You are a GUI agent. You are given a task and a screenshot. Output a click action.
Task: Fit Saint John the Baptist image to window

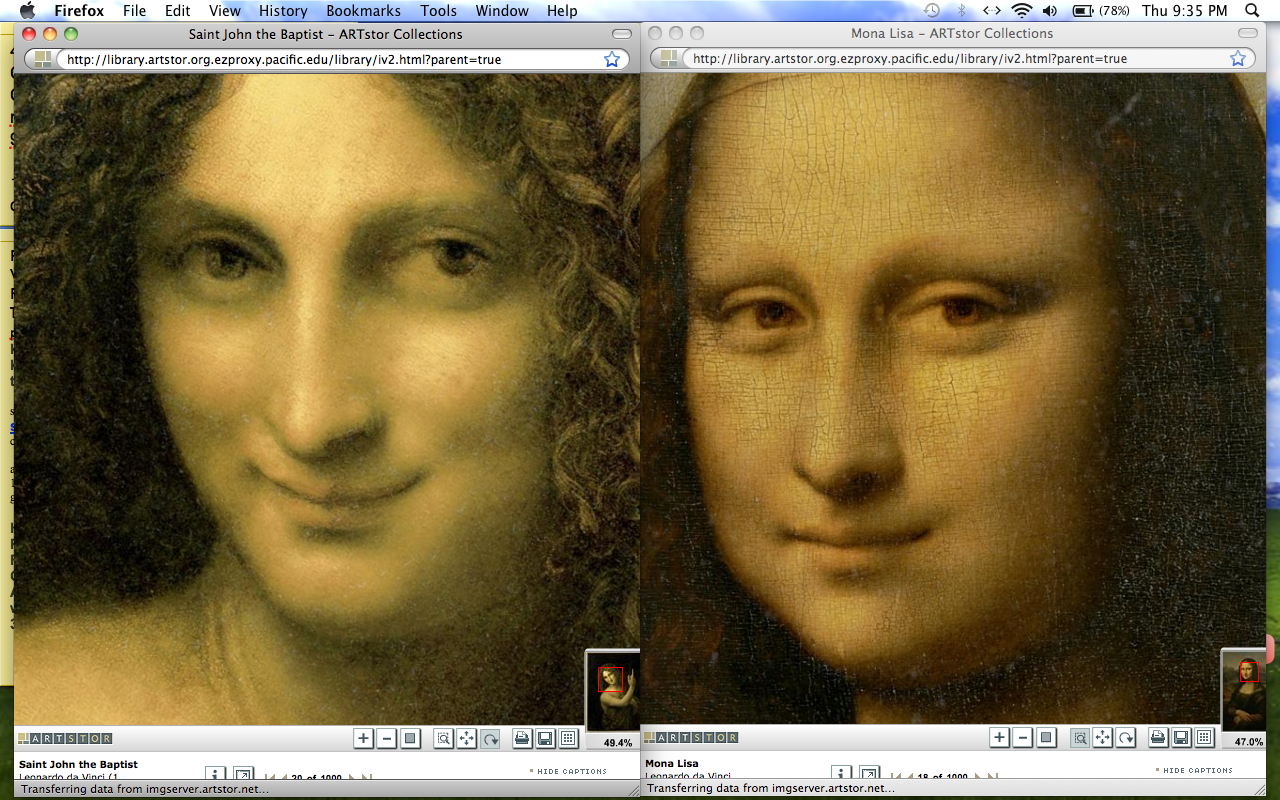click(410, 738)
